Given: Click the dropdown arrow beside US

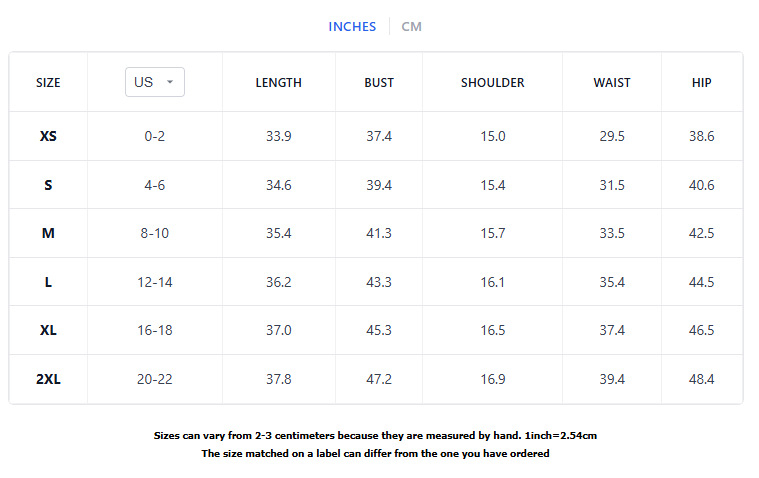Looking at the screenshot, I should 170,82.
